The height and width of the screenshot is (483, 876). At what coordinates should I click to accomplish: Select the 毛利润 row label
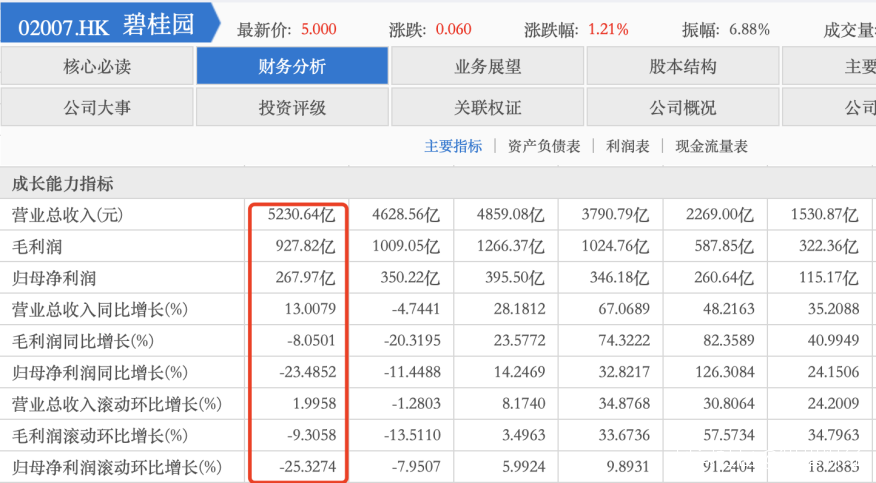[37, 246]
